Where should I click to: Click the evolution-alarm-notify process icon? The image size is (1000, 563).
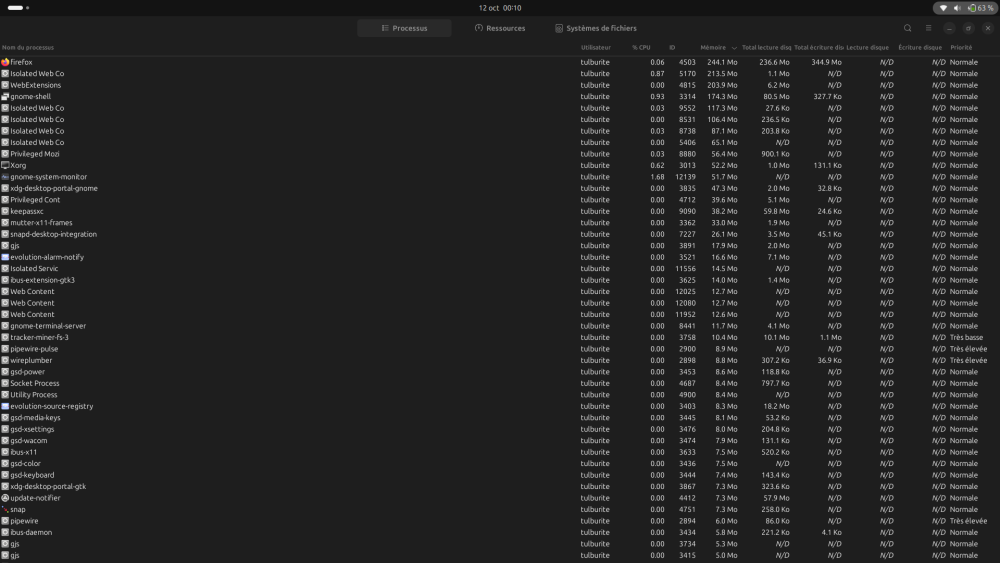[x=5, y=257]
